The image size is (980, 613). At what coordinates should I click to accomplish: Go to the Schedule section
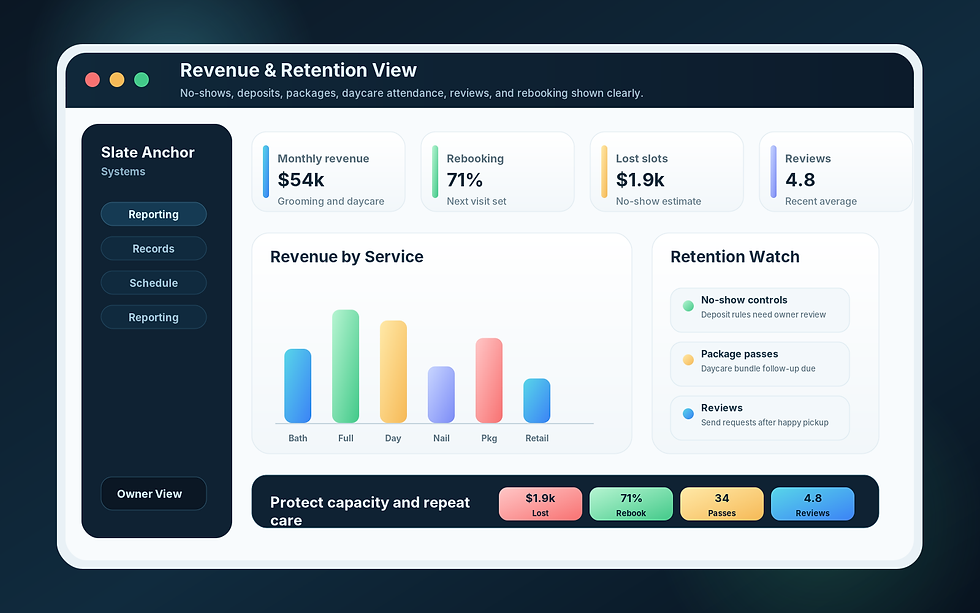153,282
